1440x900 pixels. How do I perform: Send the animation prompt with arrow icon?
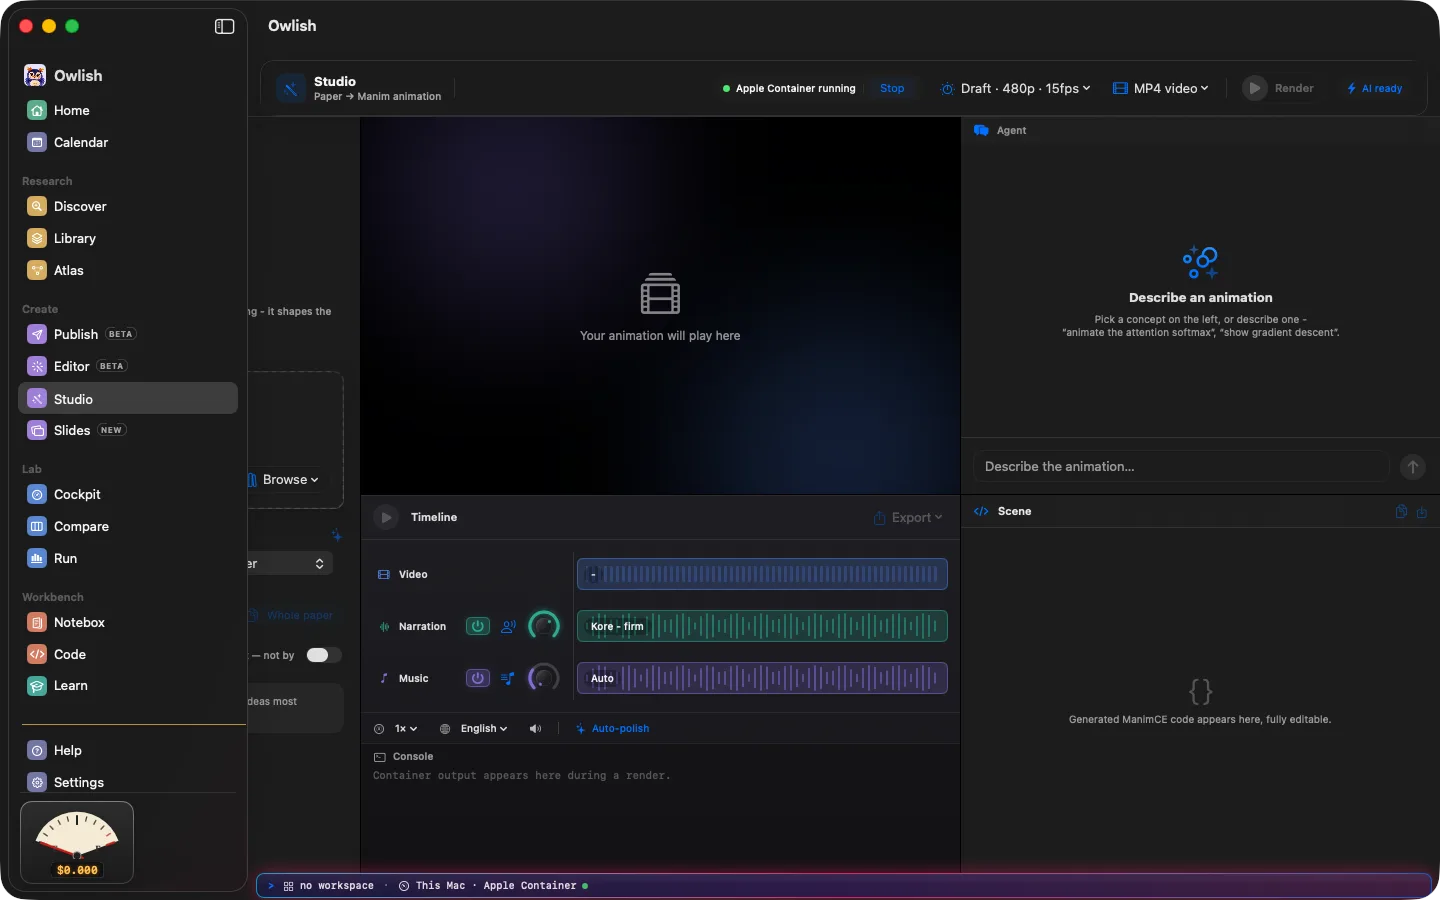click(x=1413, y=467)
